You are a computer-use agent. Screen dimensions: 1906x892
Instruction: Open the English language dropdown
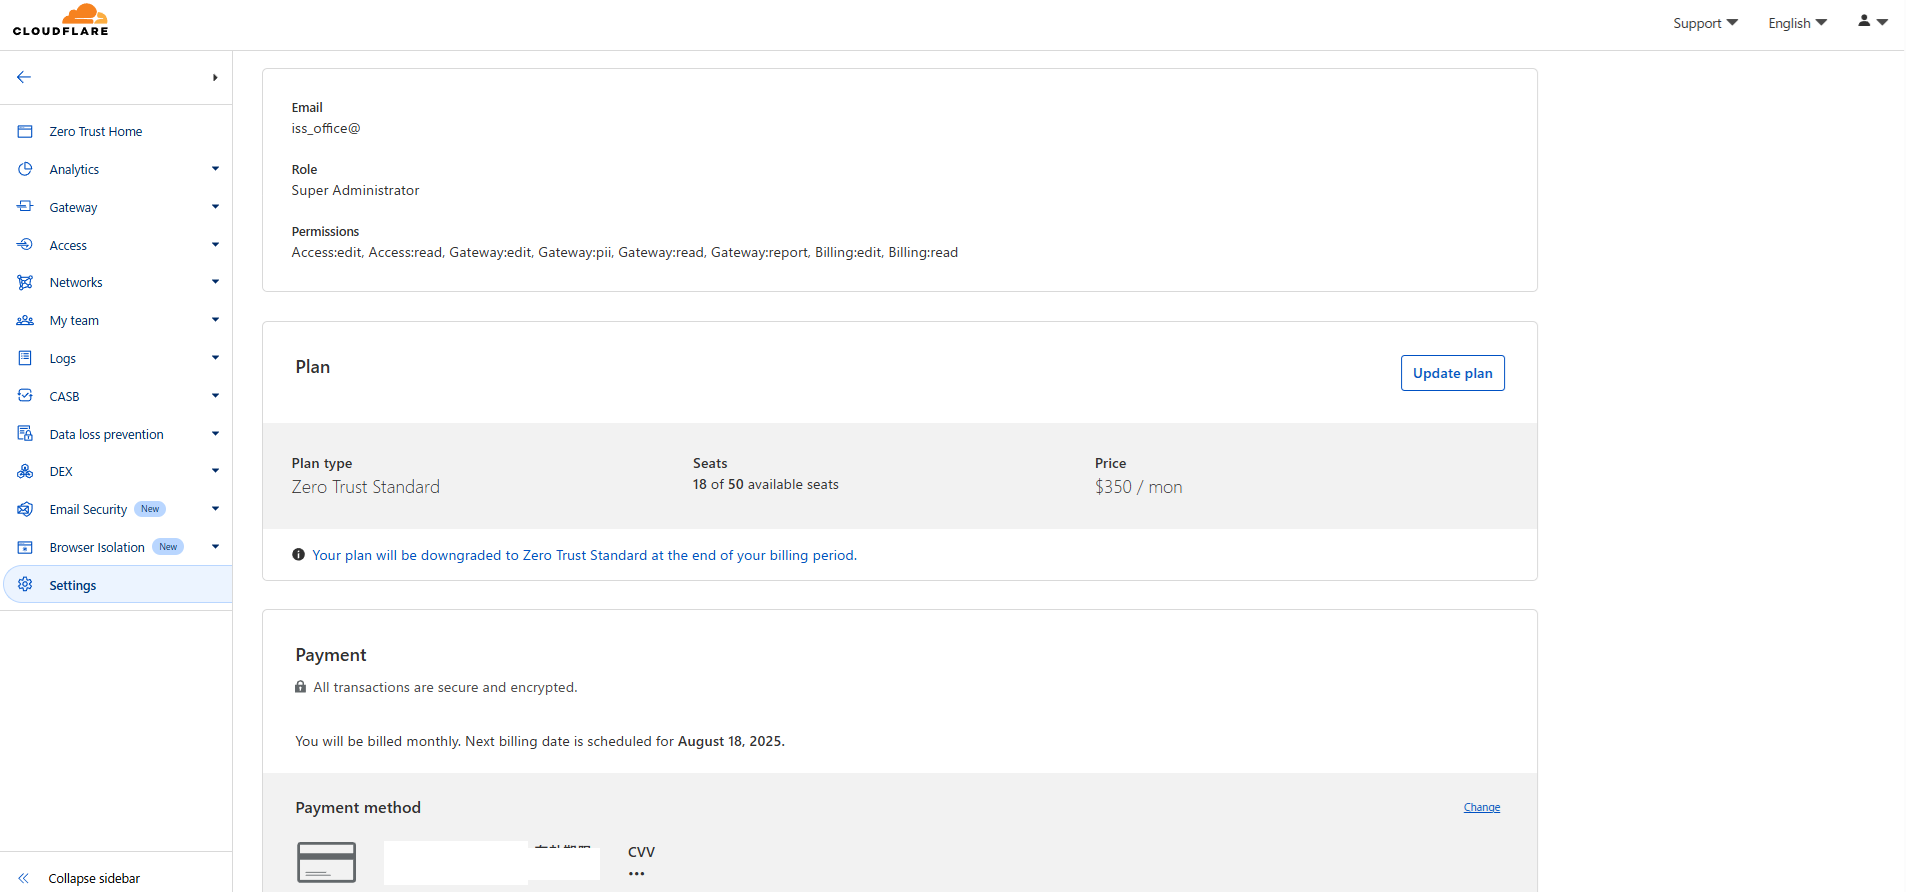point(1797,23)
